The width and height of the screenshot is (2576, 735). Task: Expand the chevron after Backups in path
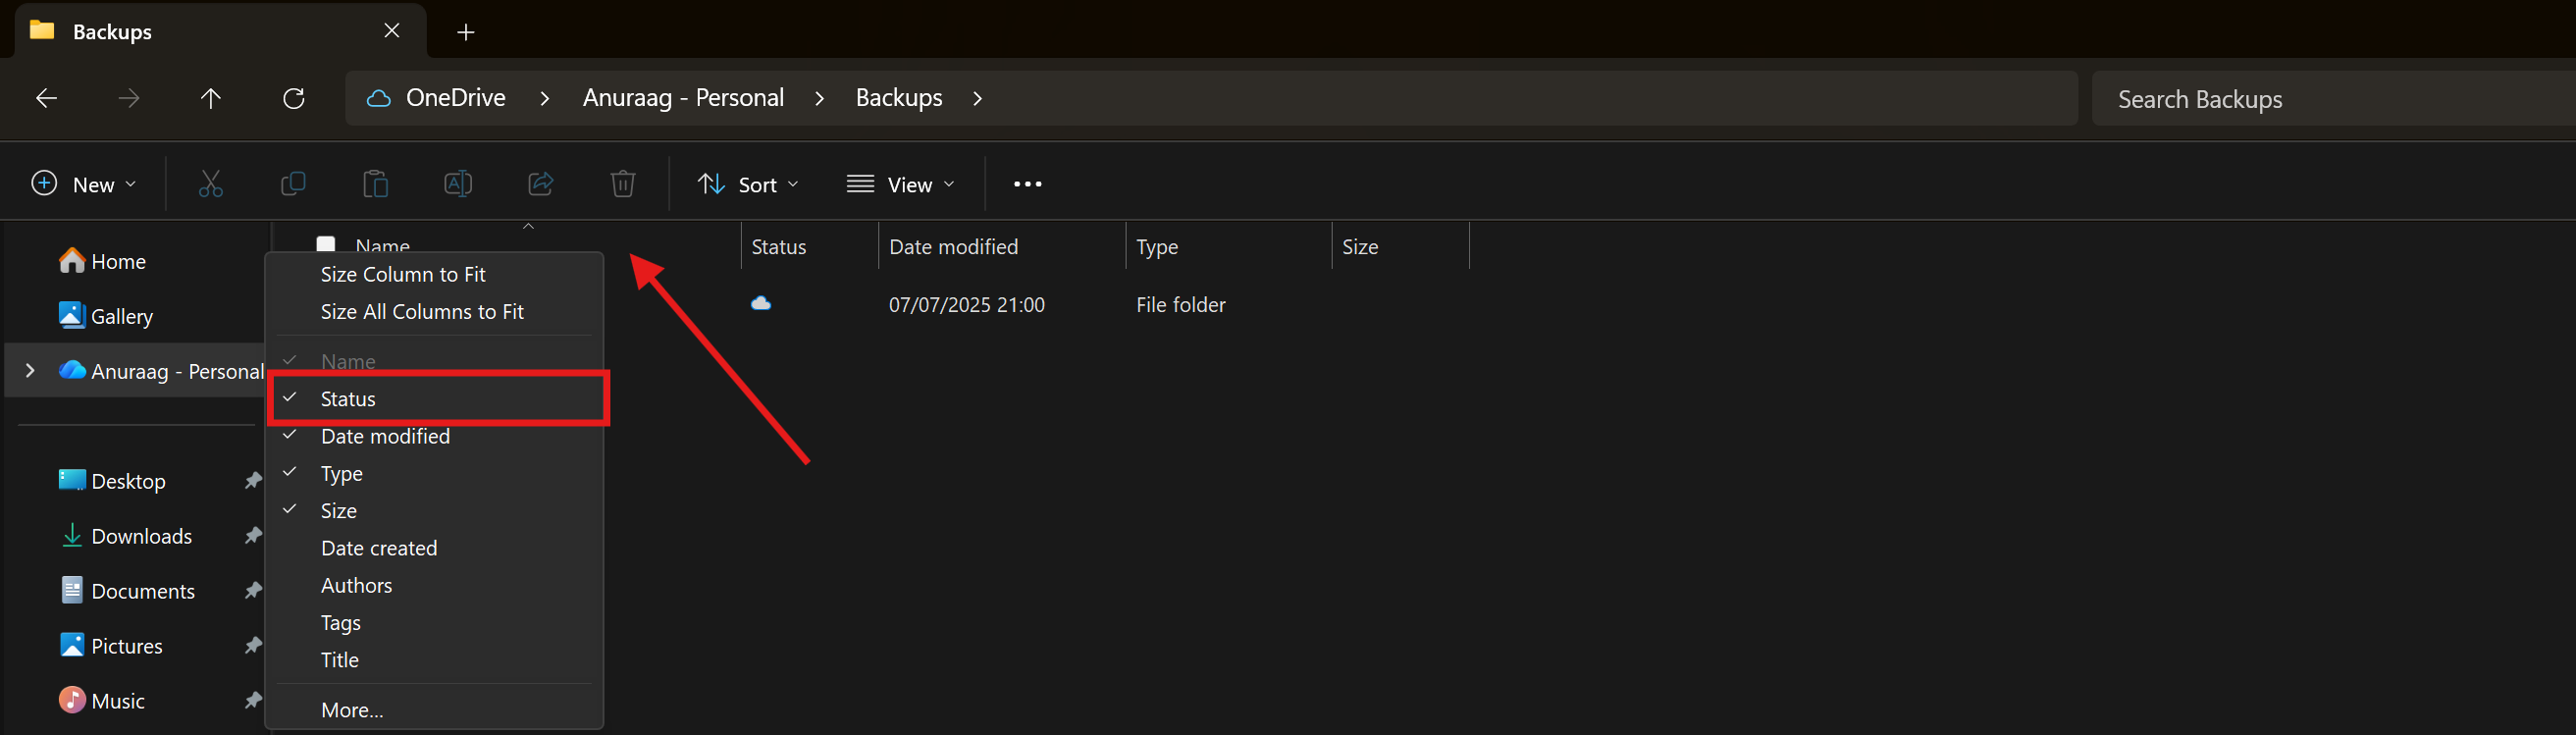978,98
